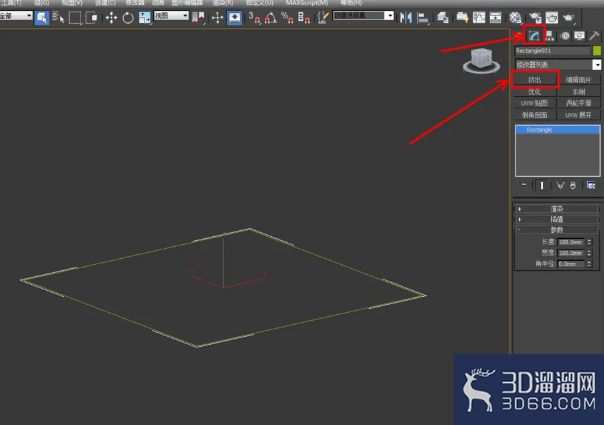Apply the 优化 modifier button

(535, 92)
